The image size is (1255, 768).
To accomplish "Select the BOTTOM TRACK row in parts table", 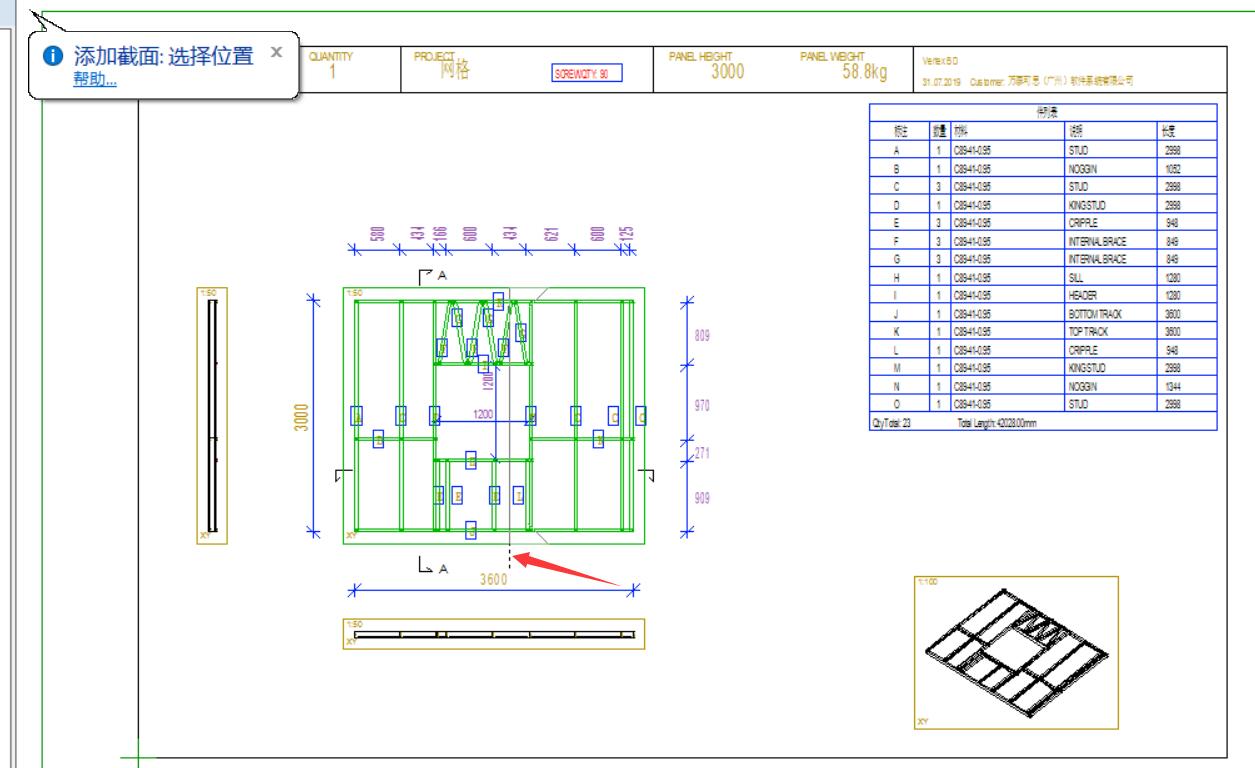I will click(1043, 314).
